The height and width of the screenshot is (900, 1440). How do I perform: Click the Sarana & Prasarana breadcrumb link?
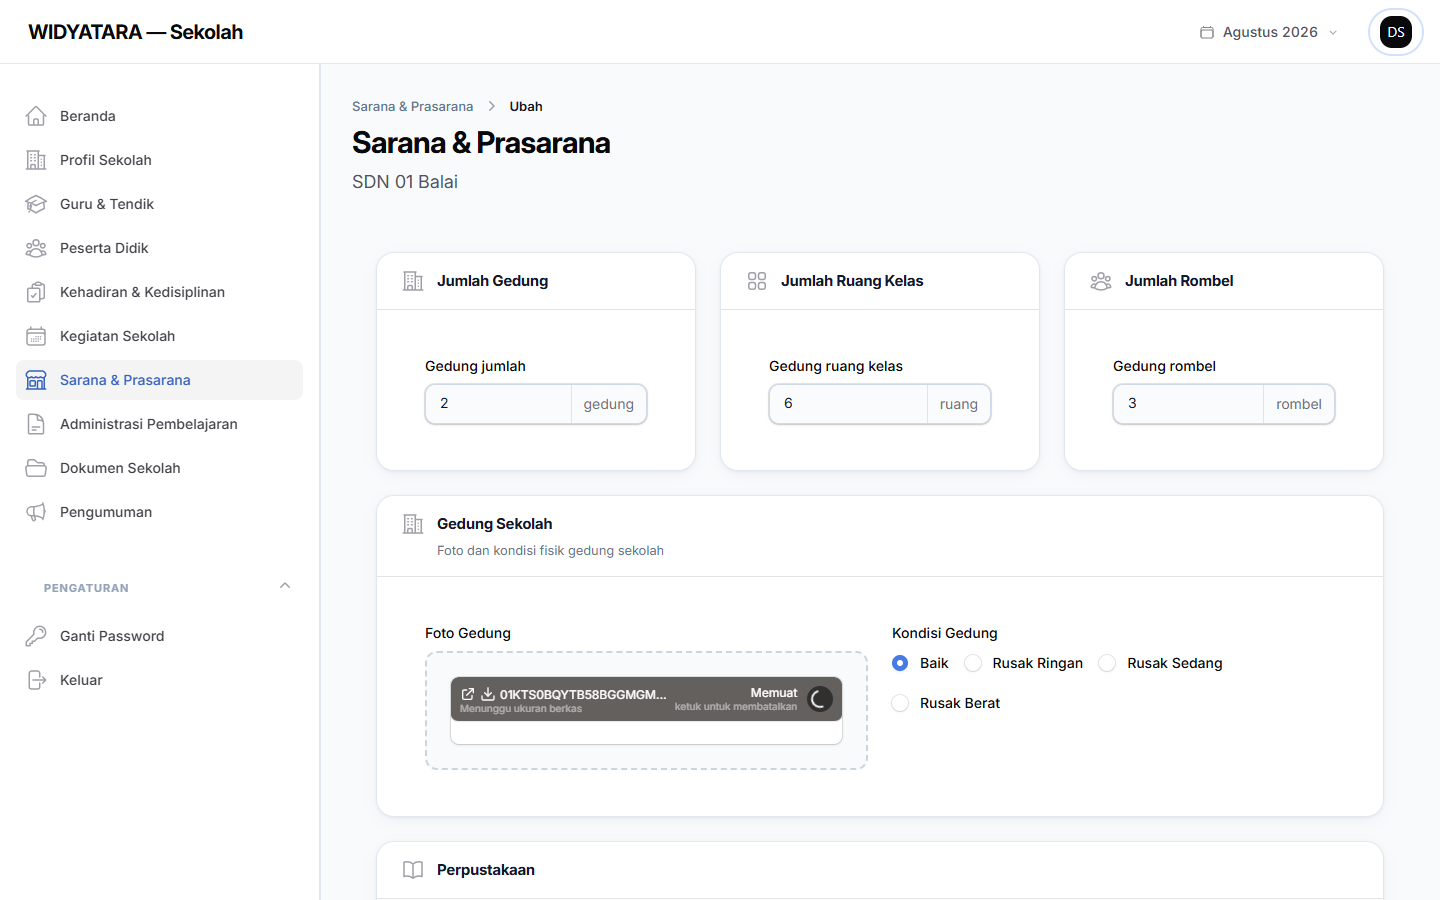pos(412,106)
